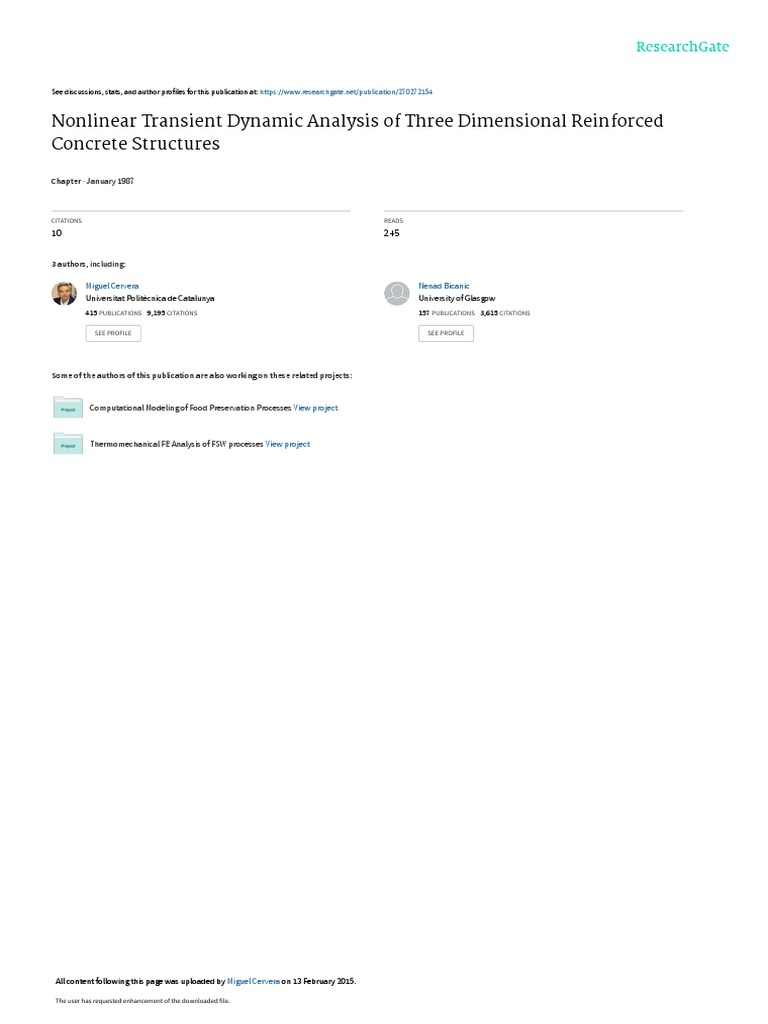Screen dimensions: 768x1024
Task: Click Miguel Cervera's profile photo
Action: (x=64, y=293)
